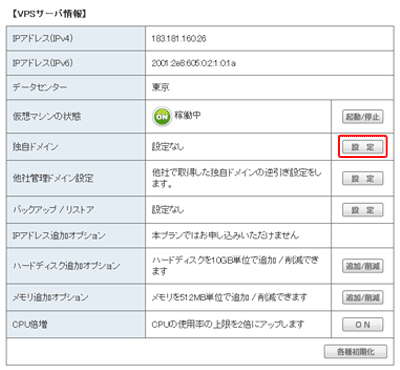Click the バックアップ / リストア label
This screenshot has width=400, height=370.
[x=53, y=210]
